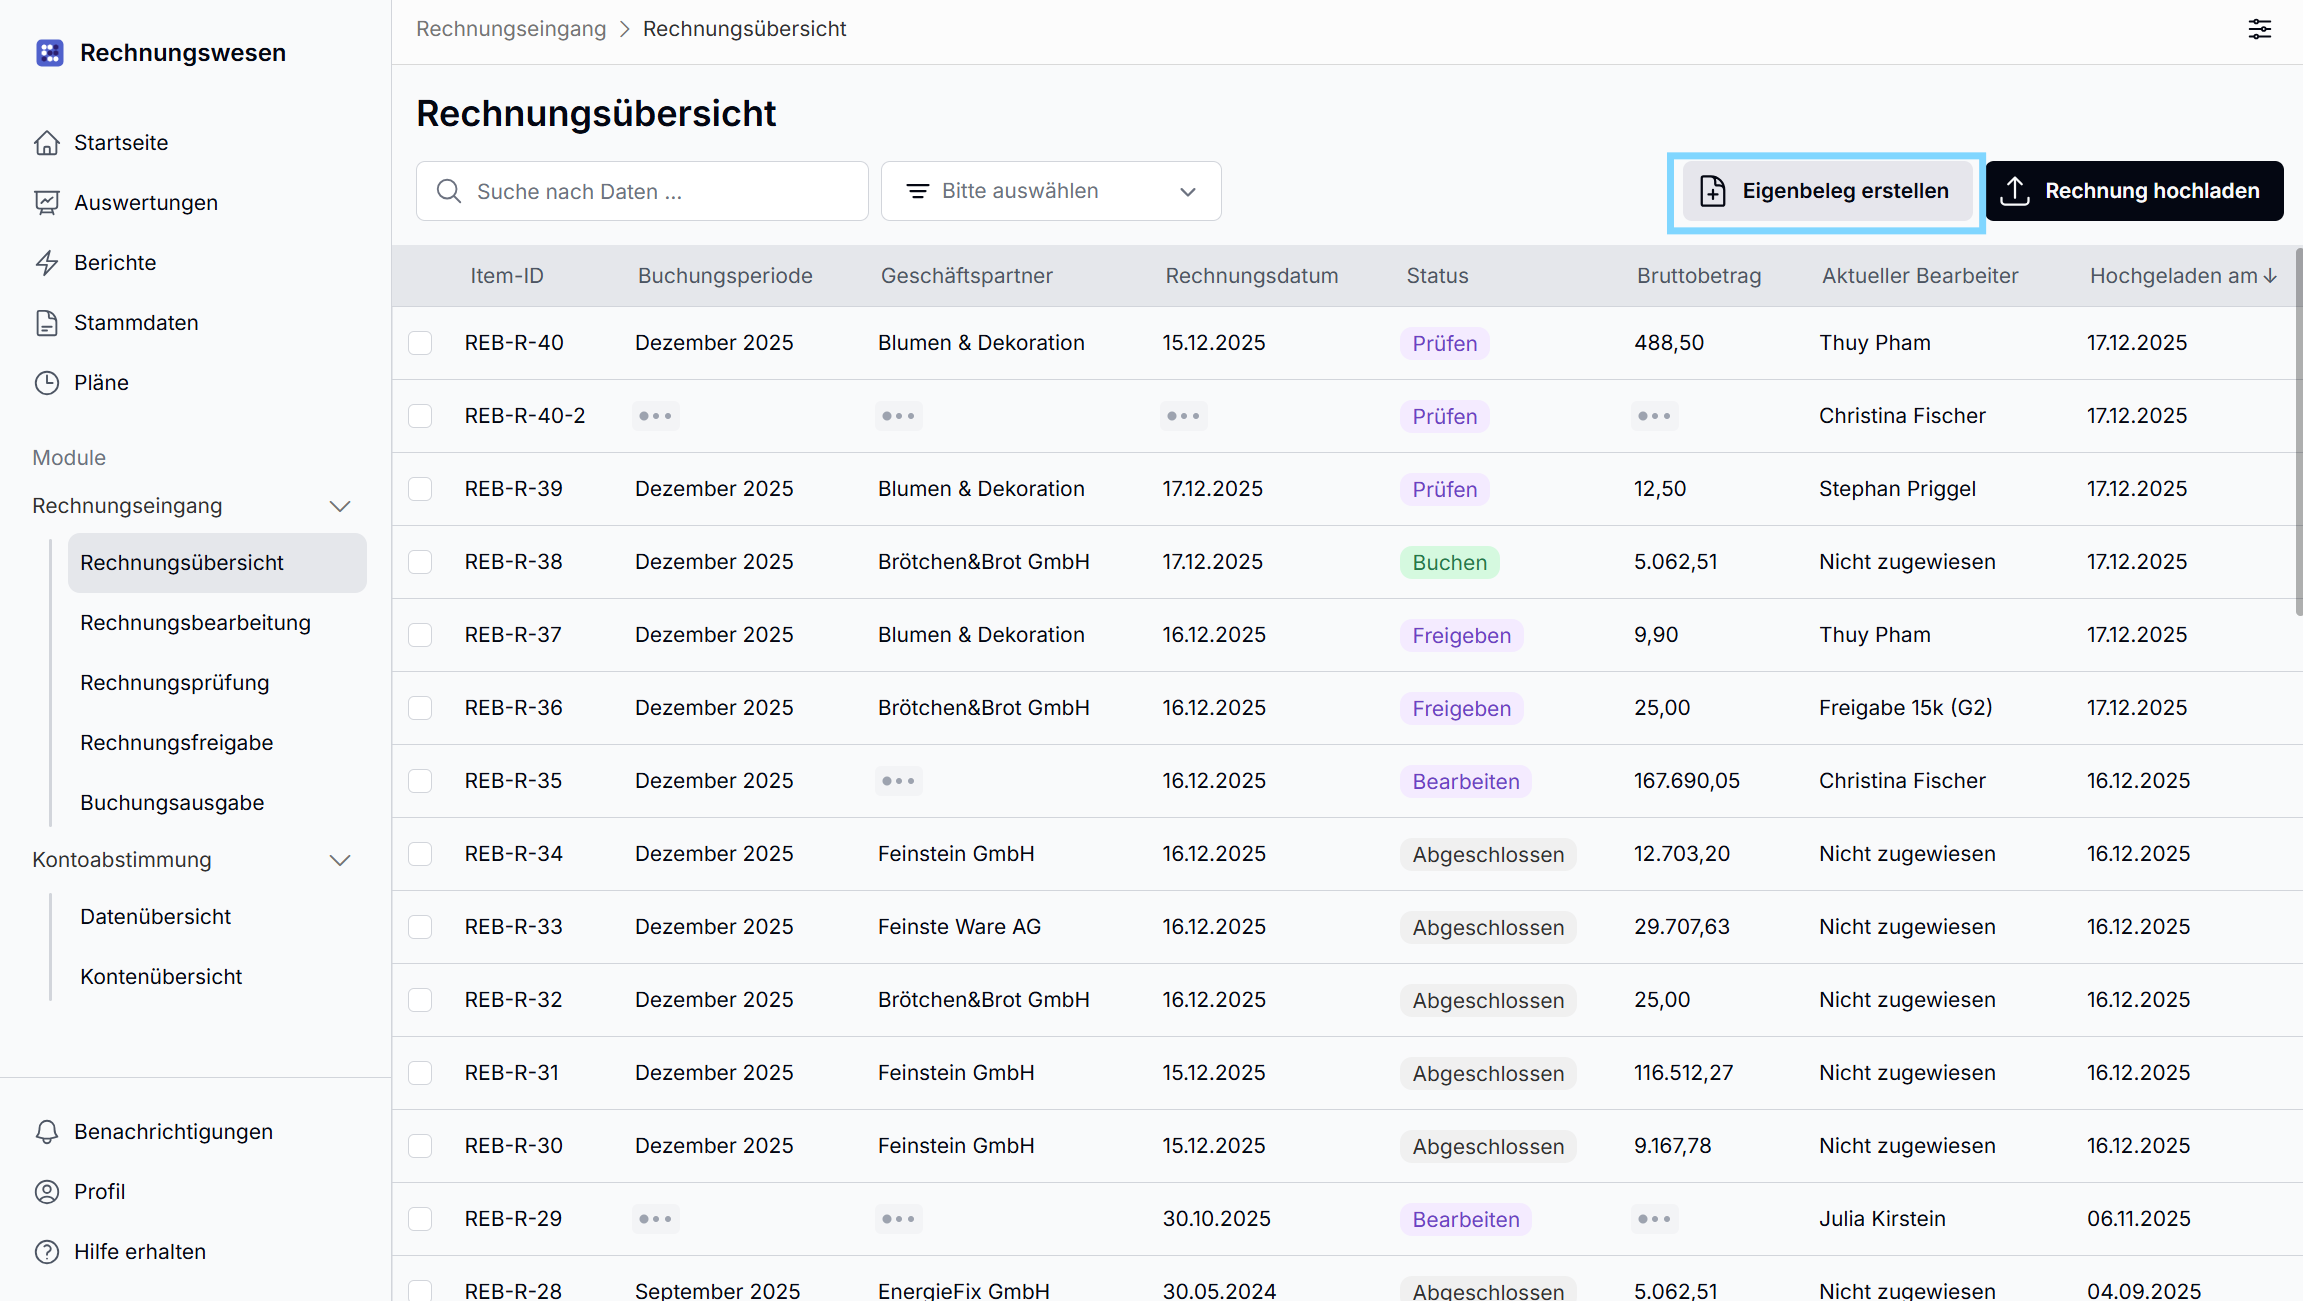Image resolution: width=2303 pixels, height=1301 pixels.
Task: Check the REB-R-34 row checkbox
Action: point(420,854)
